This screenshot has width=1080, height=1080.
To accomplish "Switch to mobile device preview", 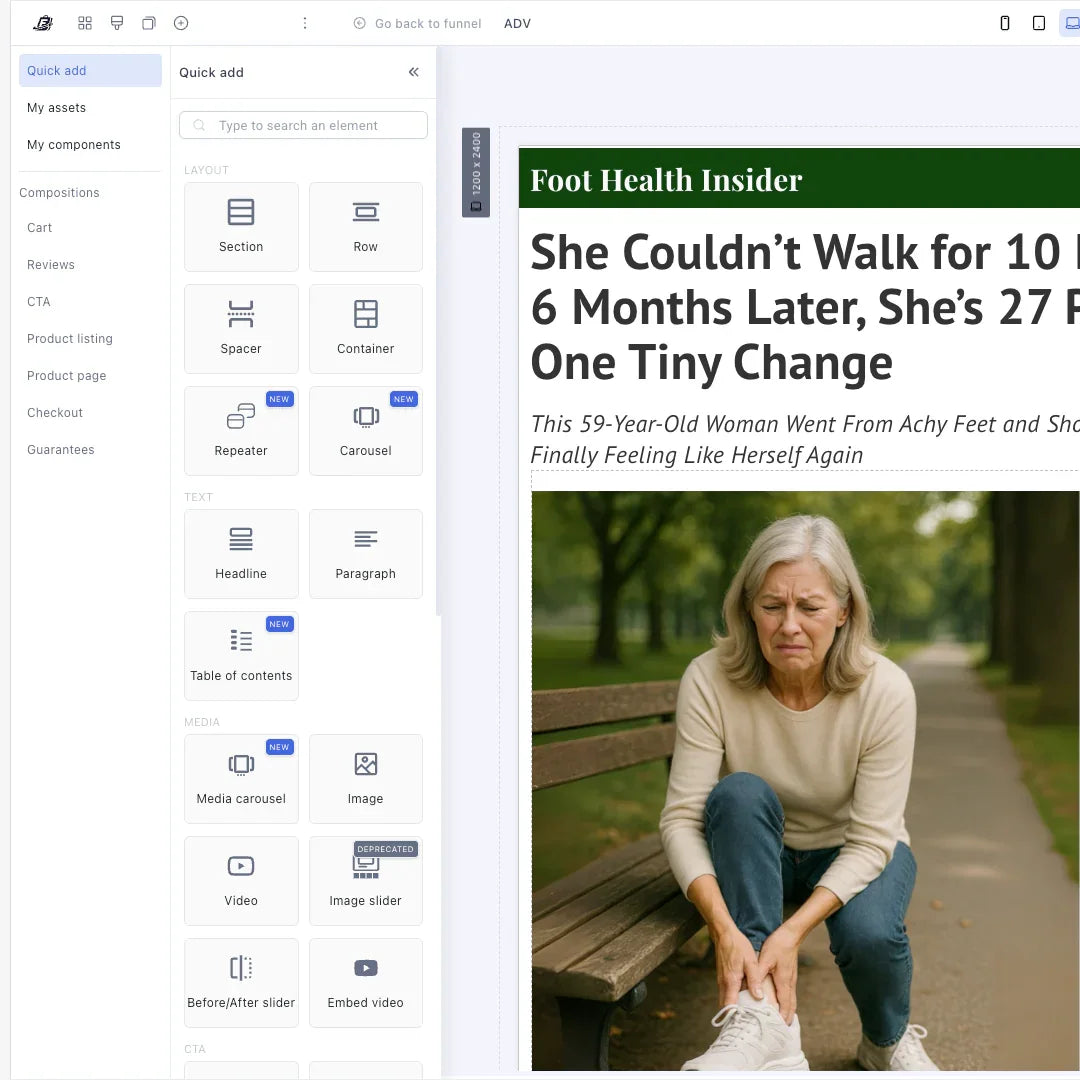I will pos(1005,23).
